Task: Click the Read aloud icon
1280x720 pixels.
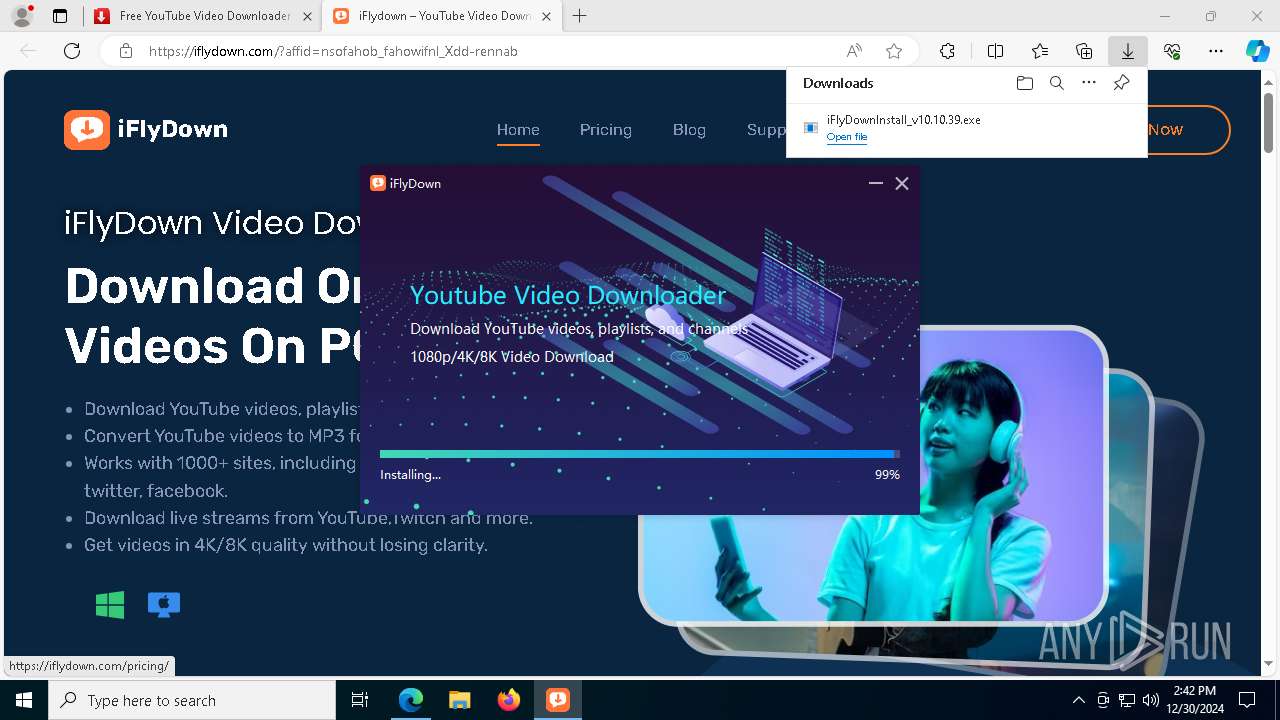Action: tap(854, 51)
